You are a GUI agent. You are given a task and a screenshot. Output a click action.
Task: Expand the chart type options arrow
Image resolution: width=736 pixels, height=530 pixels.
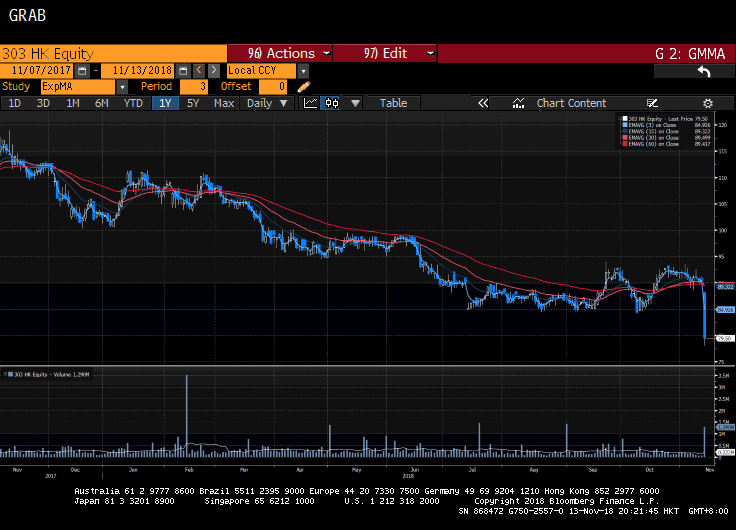pyautogui.click(x=355, y=103)
